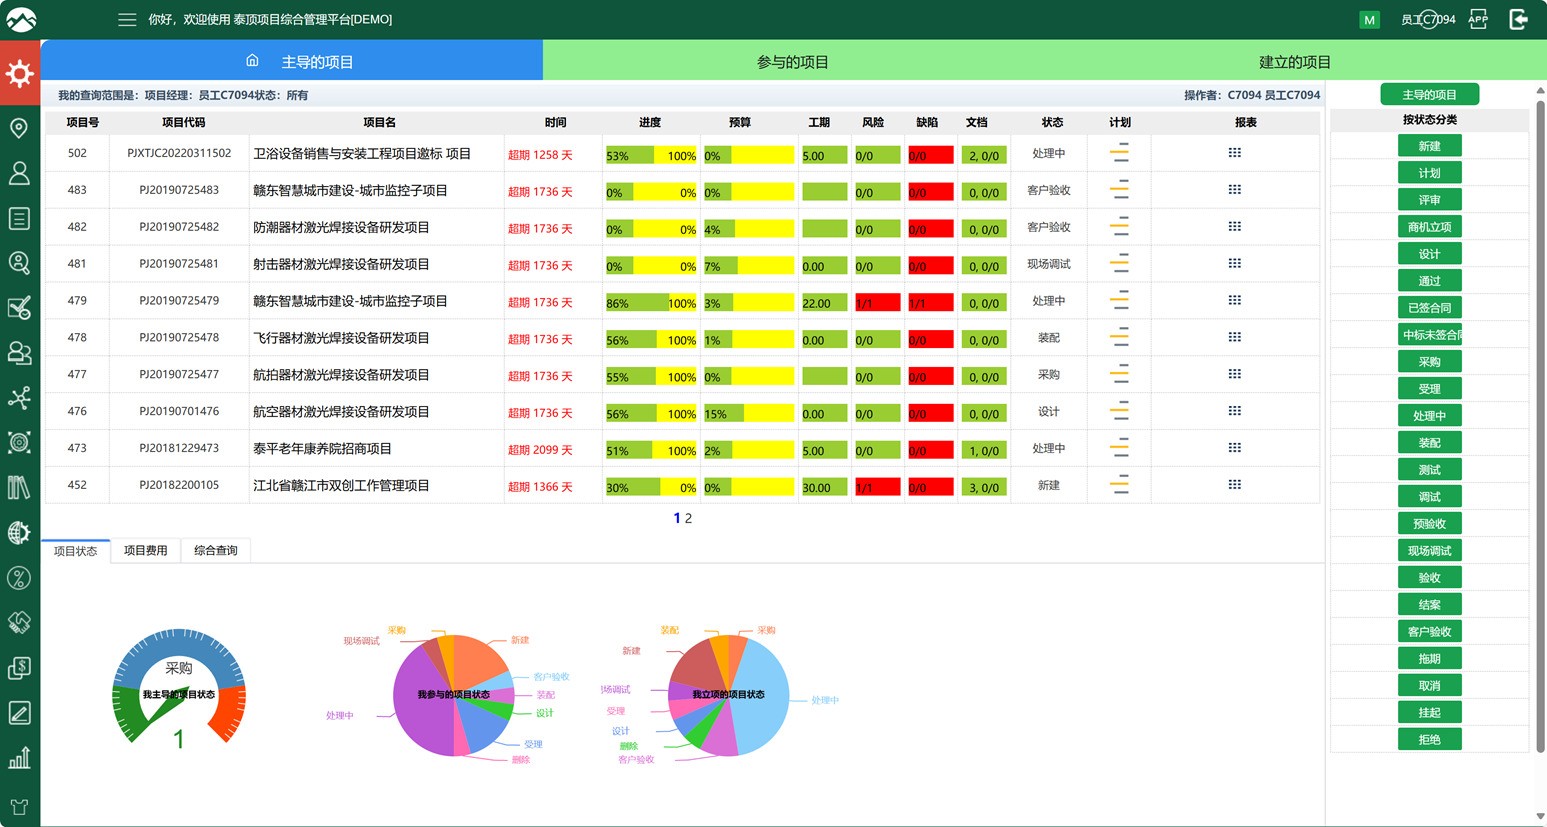1547x827 pixels.
Task: Click the logout icon at the top right
Action: tap(1518, 19)
